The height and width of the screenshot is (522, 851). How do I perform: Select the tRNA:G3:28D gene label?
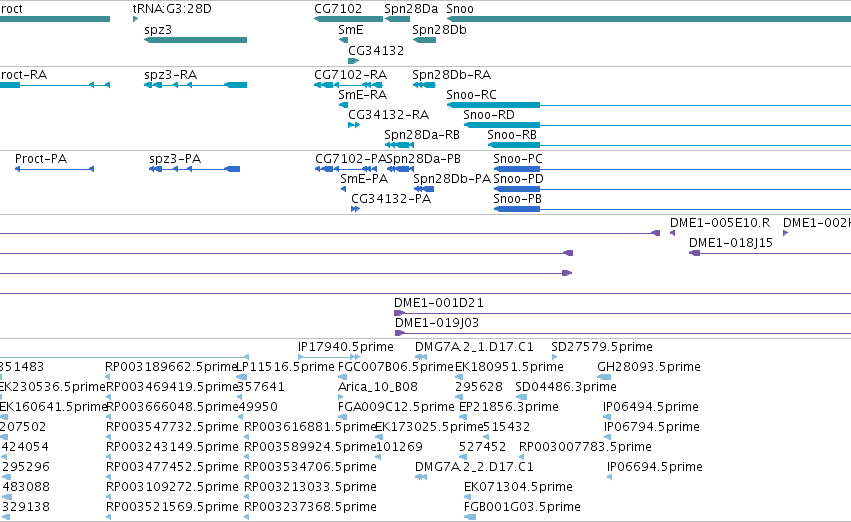[x=172, y=9]
